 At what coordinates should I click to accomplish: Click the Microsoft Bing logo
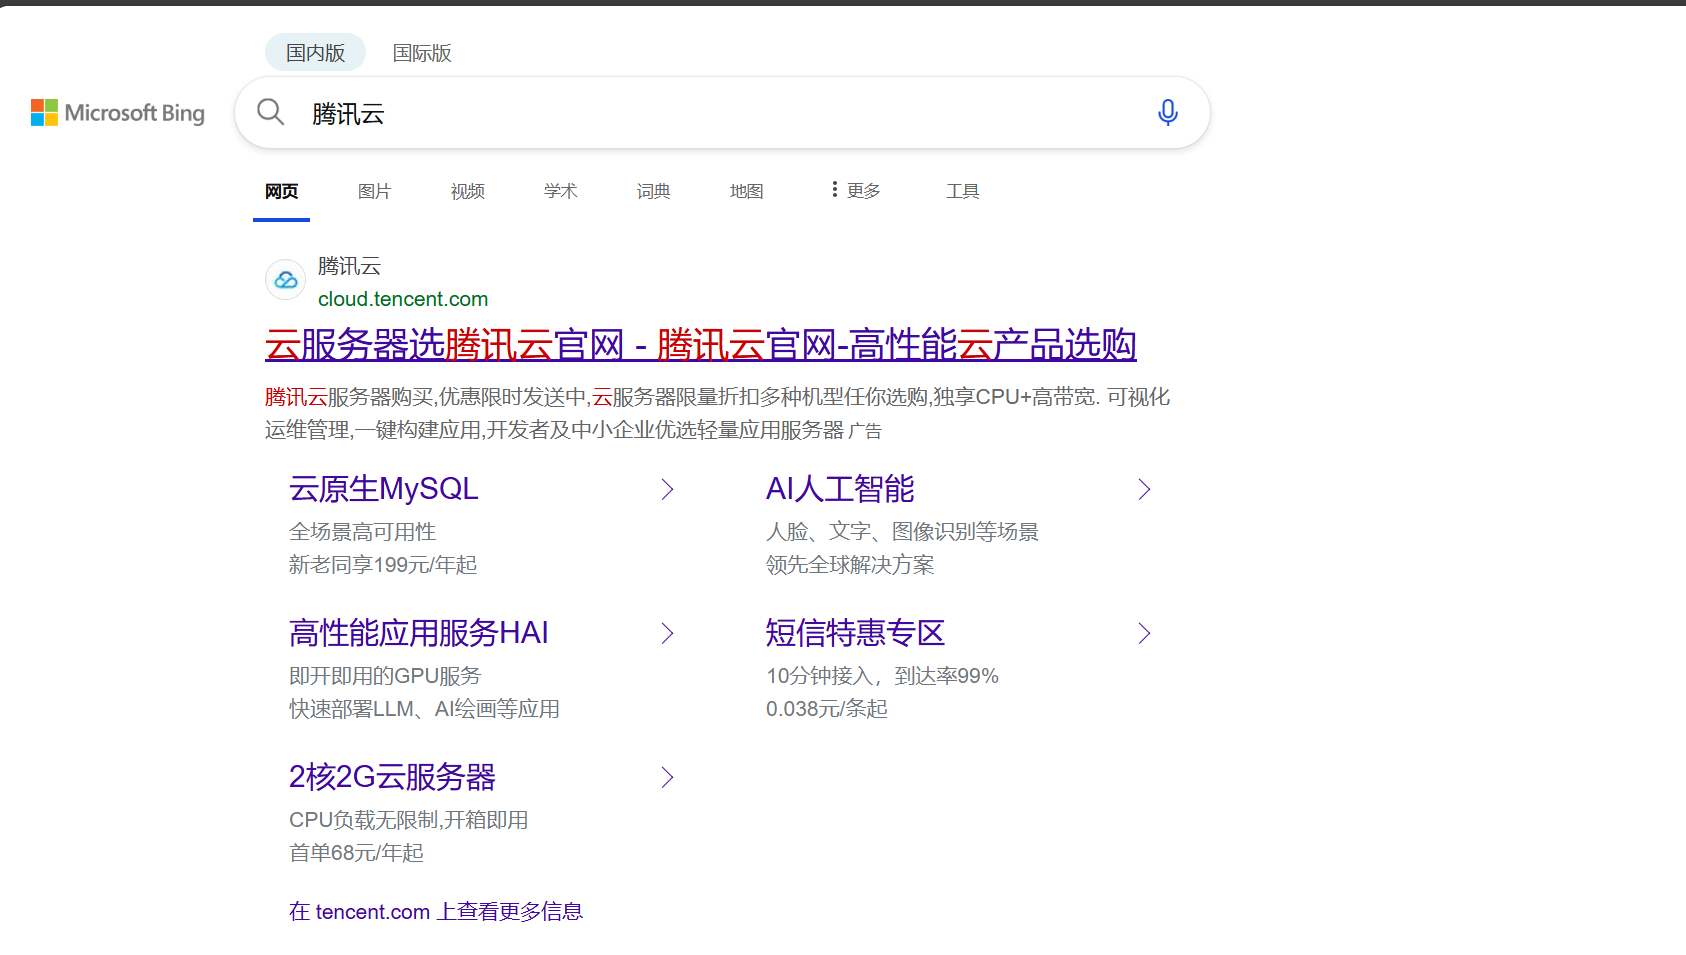[x=118, y=113]
